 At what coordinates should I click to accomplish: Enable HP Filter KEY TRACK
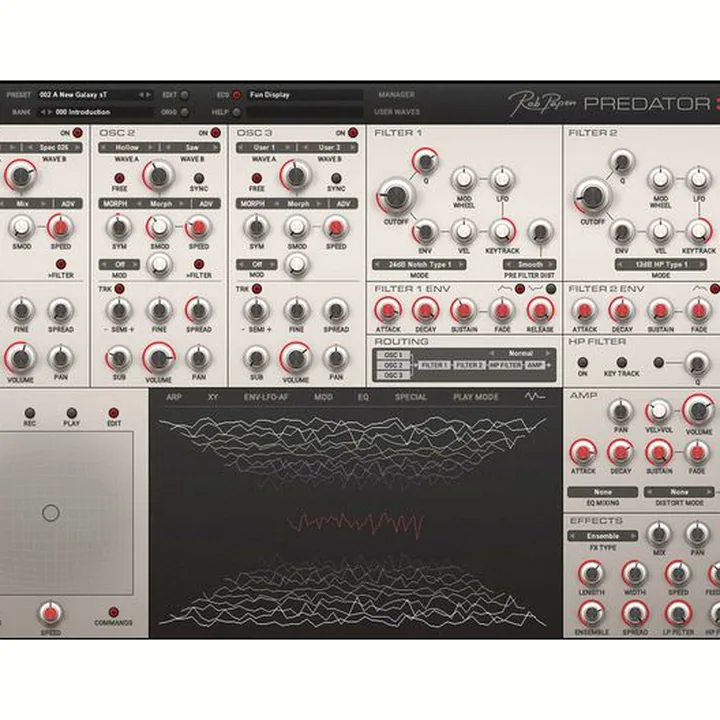(621, 362)
